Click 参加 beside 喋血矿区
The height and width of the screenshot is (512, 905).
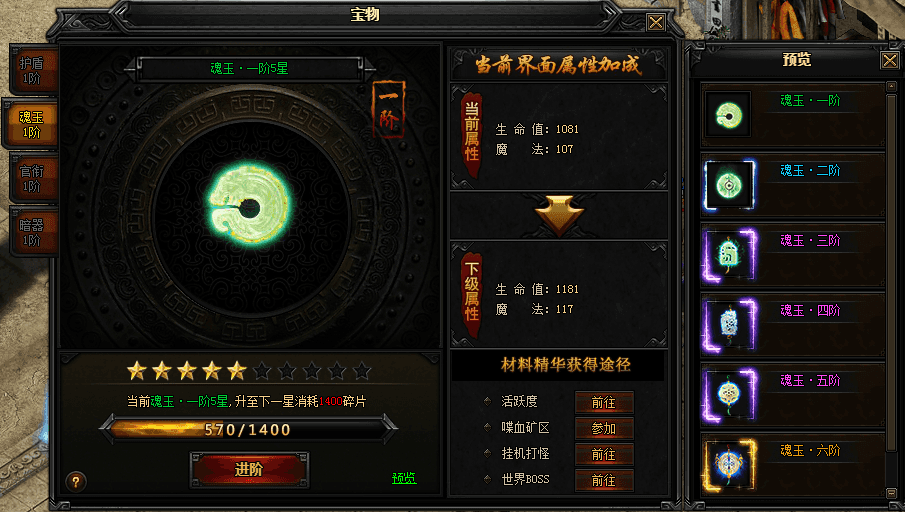604,428
